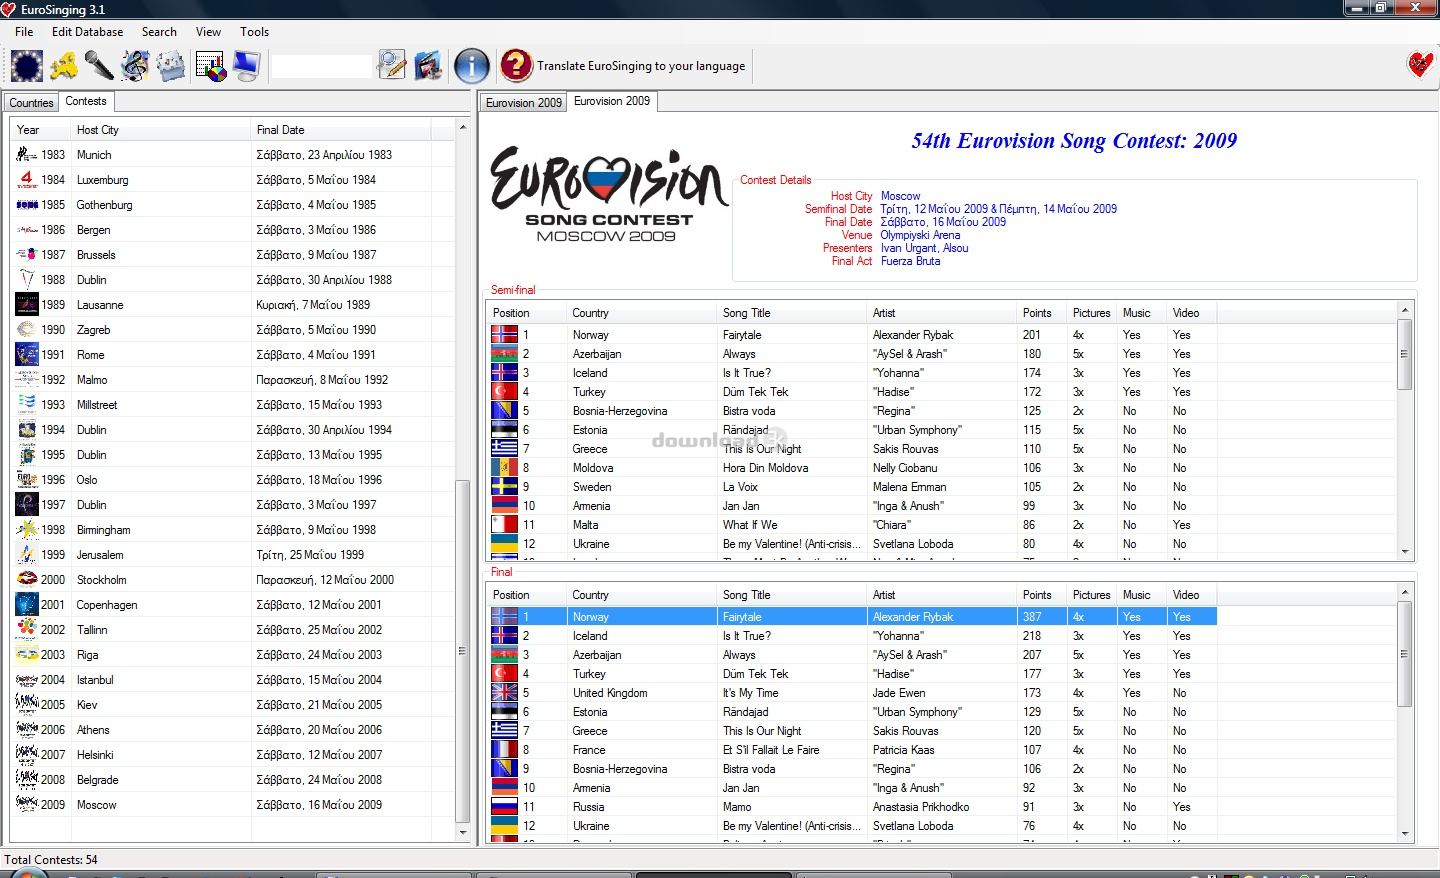The height and width of the screenshot is (878, 1440).
Task: Click the magnifier and pencil search icon
Action: pyautogui.click(x=392, y=66)
